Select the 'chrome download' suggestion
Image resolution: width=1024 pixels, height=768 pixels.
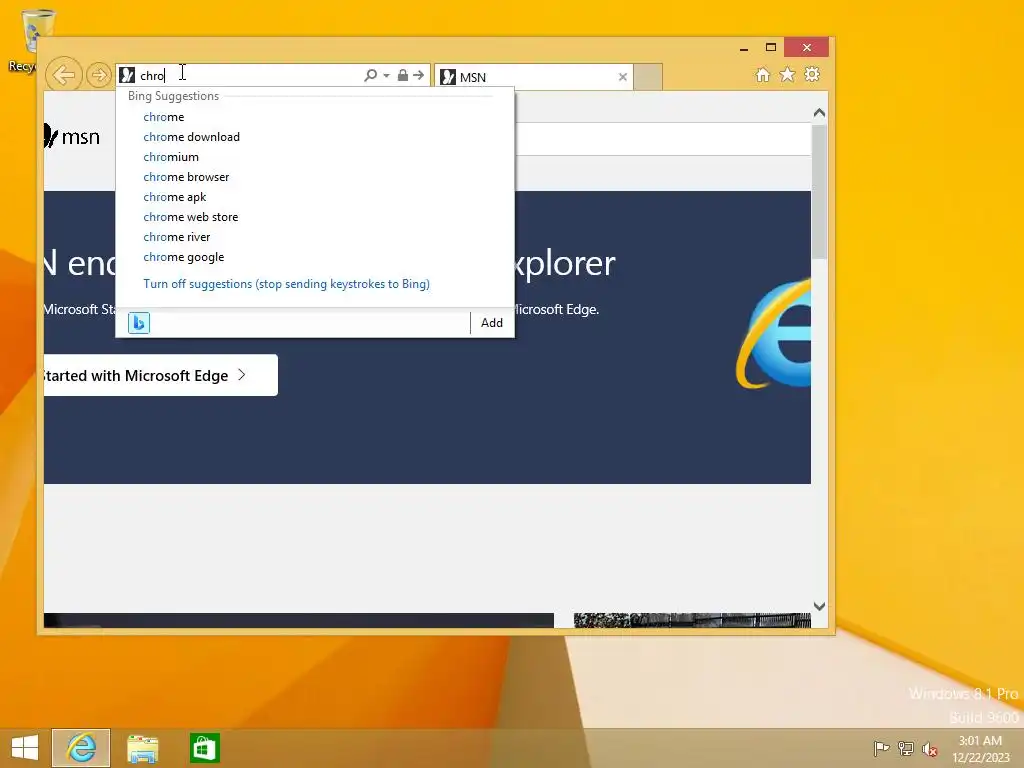[315, 137]
